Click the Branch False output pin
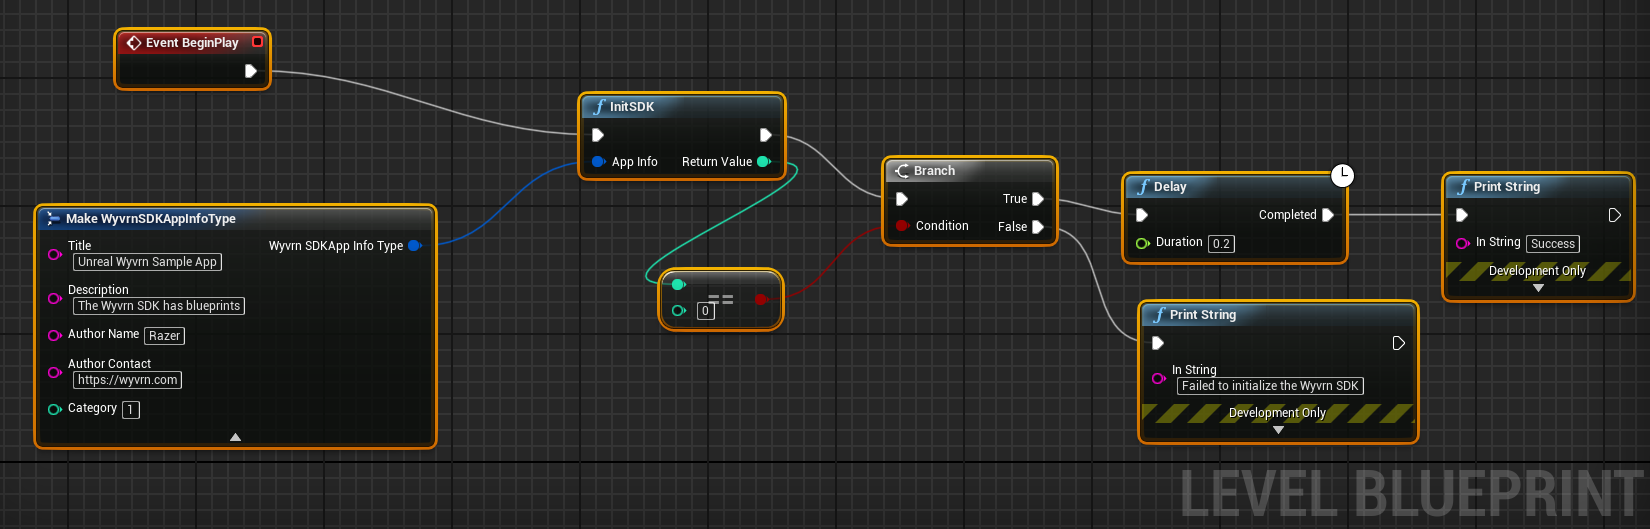Image resolution: width=1650 pixels, height=529 pixels. tap(1038, 227)
